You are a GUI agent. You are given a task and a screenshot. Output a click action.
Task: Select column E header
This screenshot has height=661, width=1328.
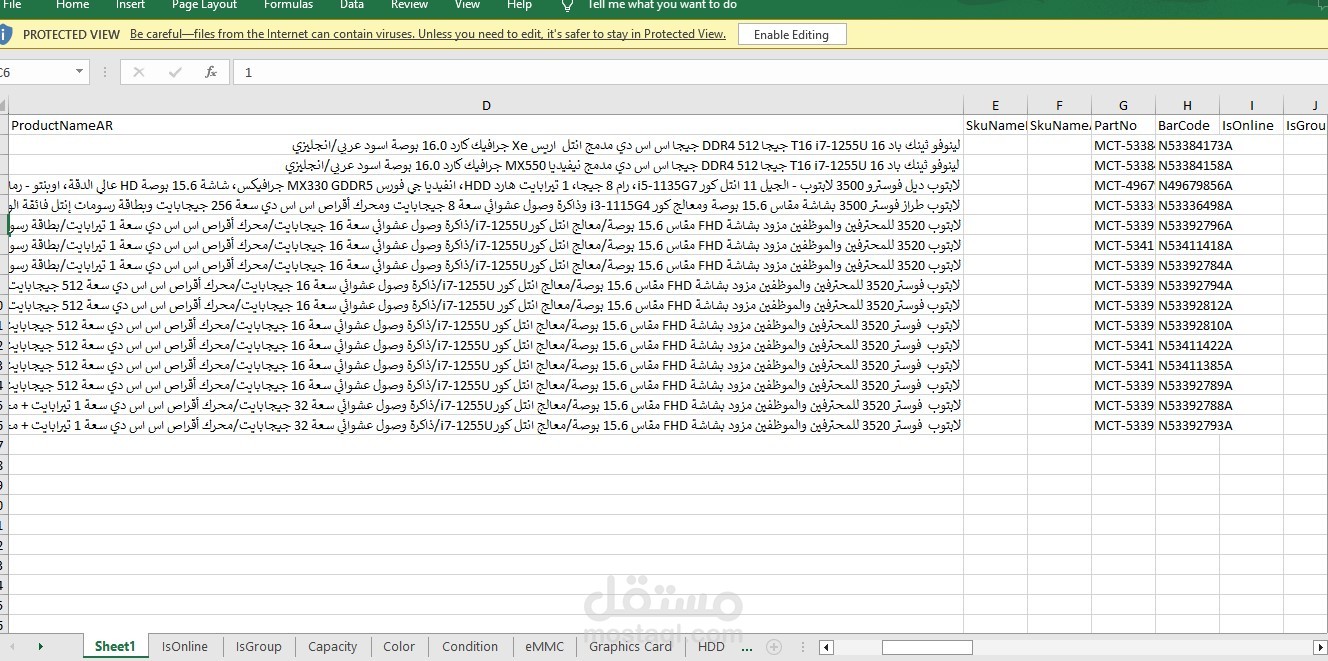996,105
